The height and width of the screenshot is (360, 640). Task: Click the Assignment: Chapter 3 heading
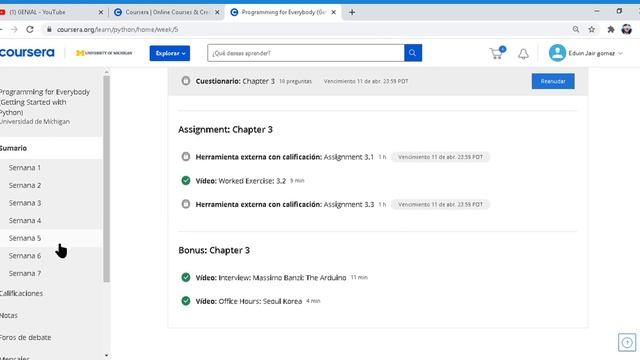pyautogui.click(x=225, y=129)
